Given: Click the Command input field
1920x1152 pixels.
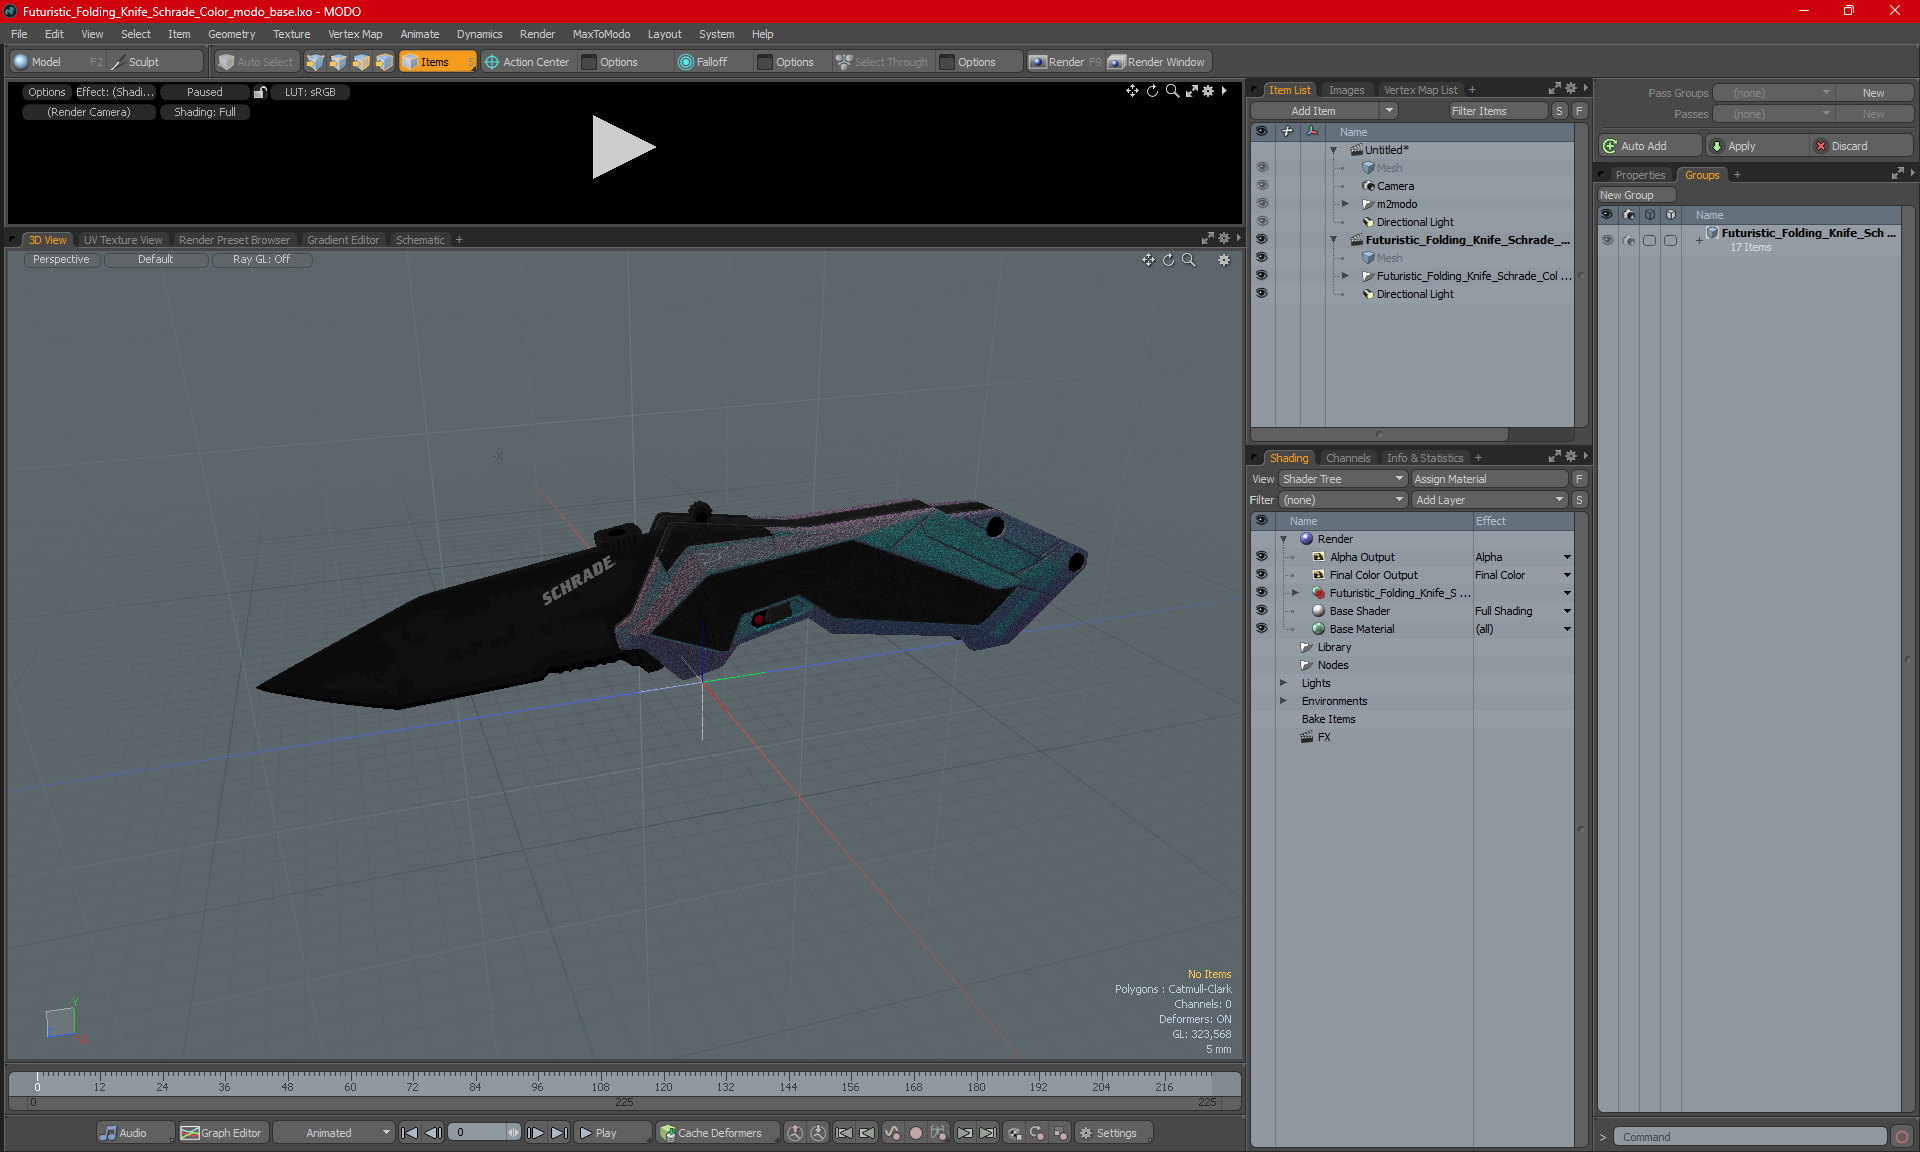Looking at the screenshot, I should point(1750,1137).
